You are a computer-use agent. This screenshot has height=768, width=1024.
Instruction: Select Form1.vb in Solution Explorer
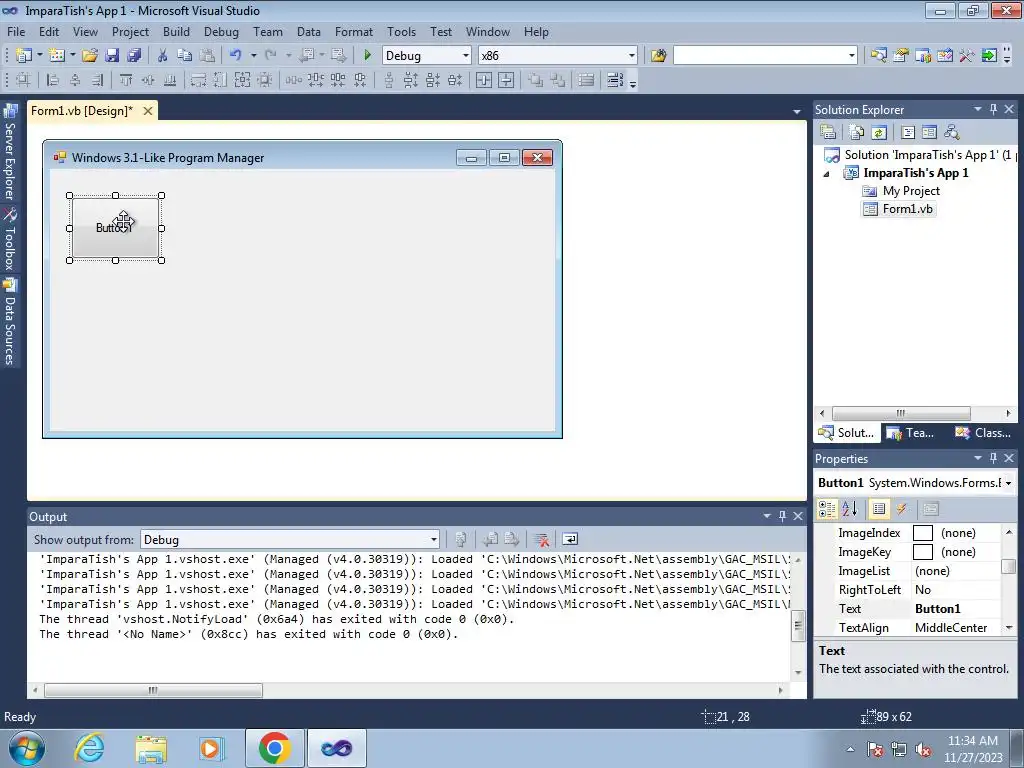pos(899,209)
